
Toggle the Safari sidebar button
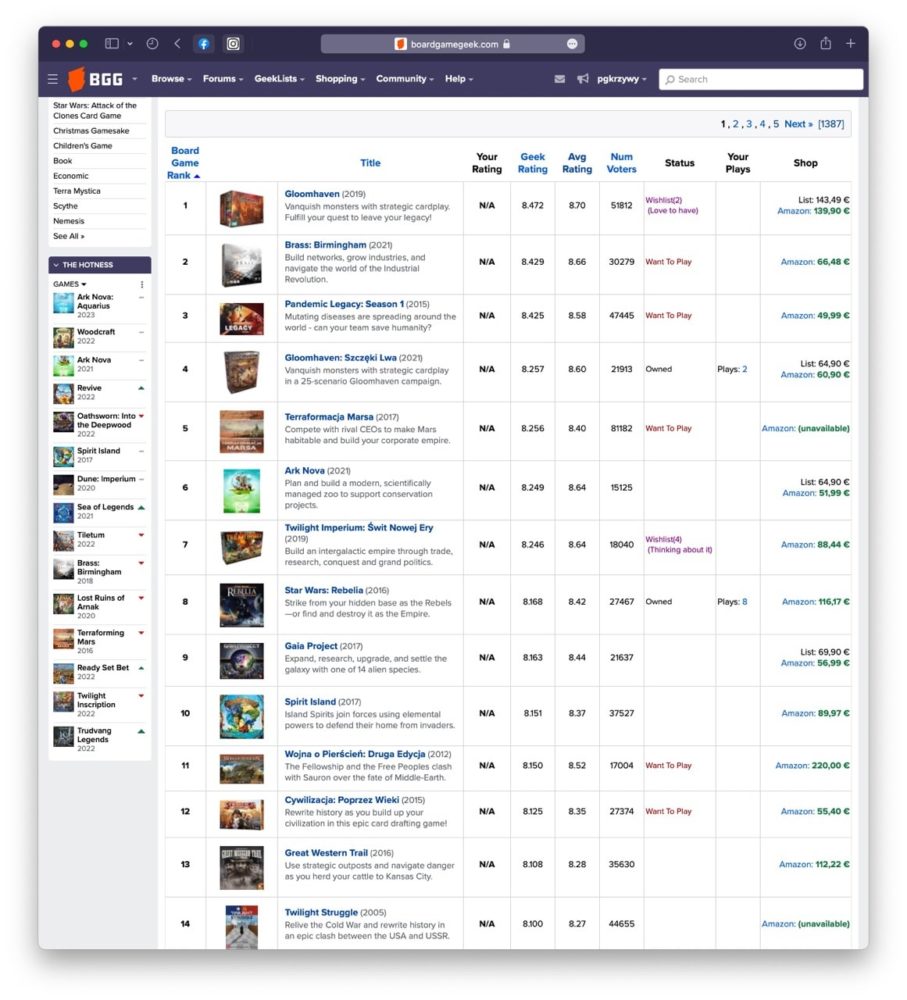click(112, 43)
